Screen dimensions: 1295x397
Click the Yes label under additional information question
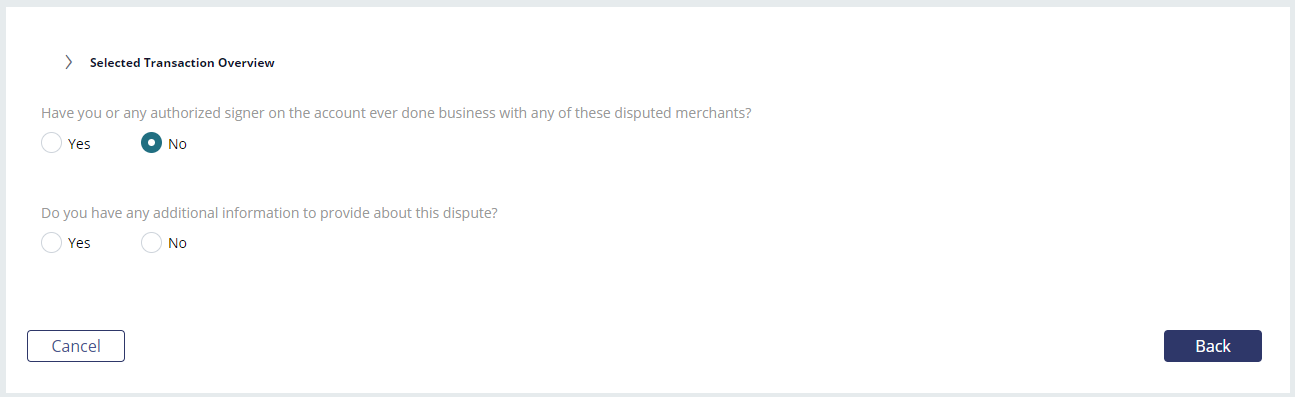point(79,243)
